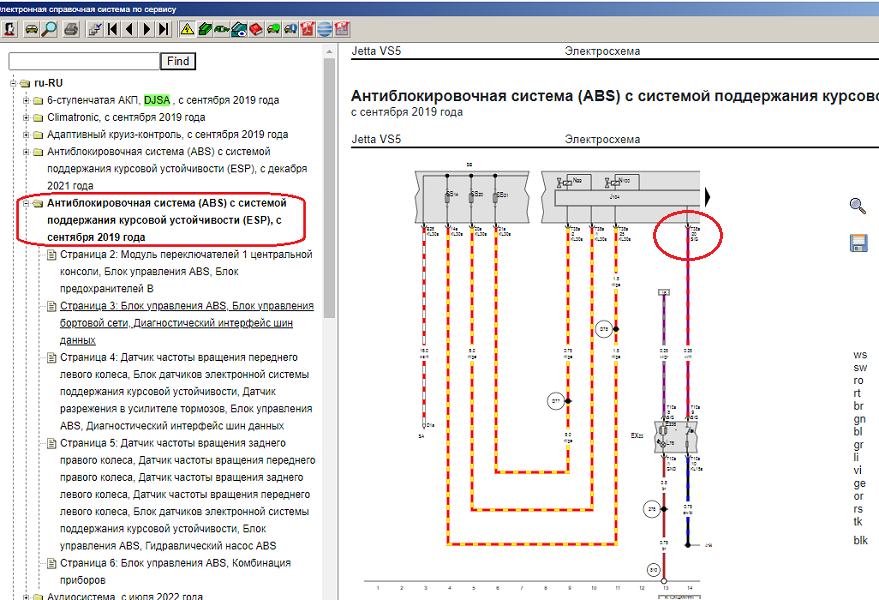The width and height of the screenshot is (879, 600).
Task: Select the ru-RU root folder
Action: coord(48,83)
